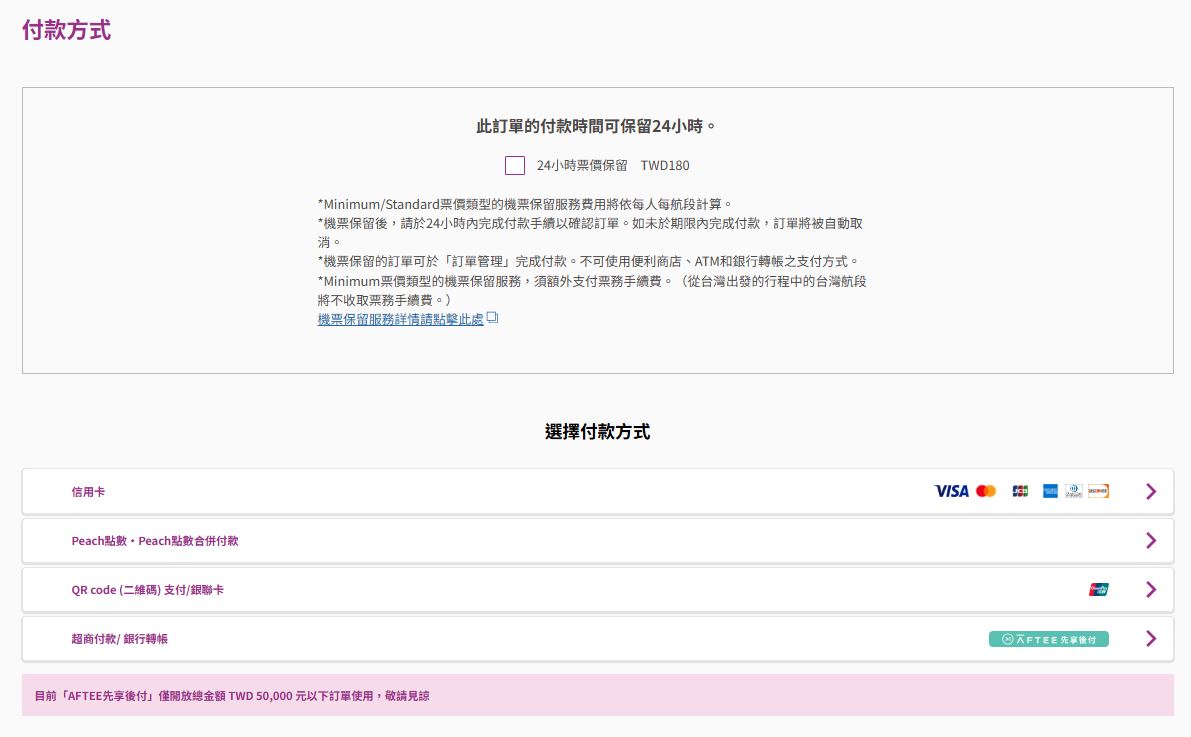Image resolution: width=1191 pixels, height=737 pixels.
Task: Expand 超商付款 row via its chevron arrow
Action: coord(1151,639)
